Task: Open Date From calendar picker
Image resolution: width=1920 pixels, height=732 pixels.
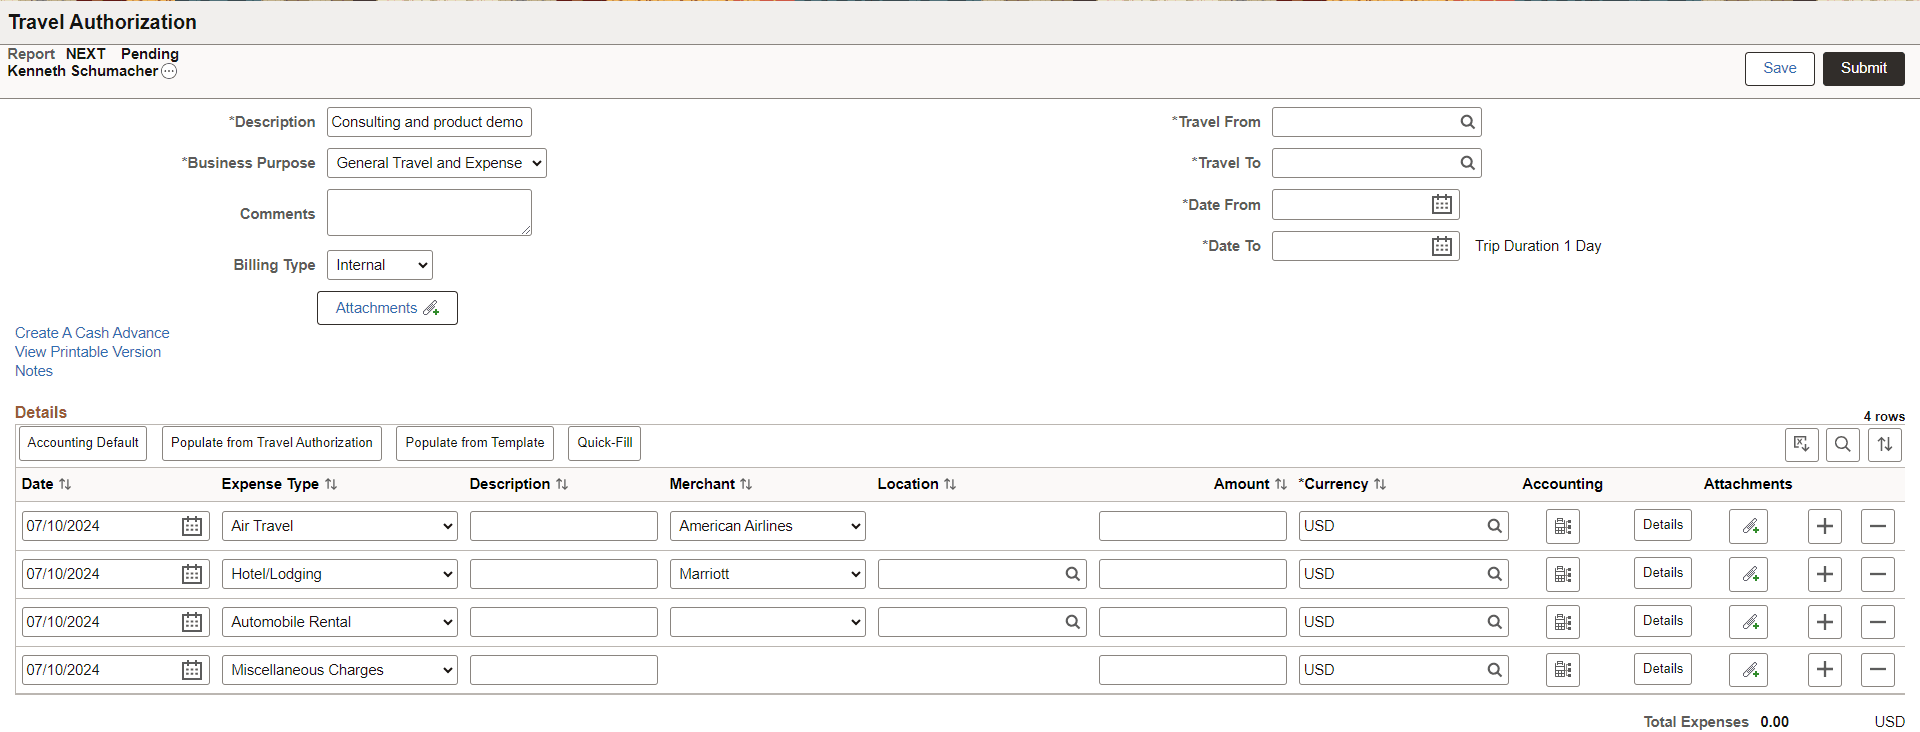Action: (1441, 205)
